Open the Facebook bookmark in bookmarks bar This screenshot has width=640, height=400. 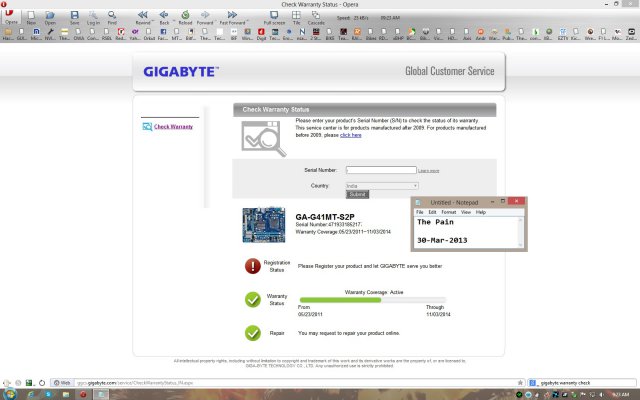tap(163, 34)
